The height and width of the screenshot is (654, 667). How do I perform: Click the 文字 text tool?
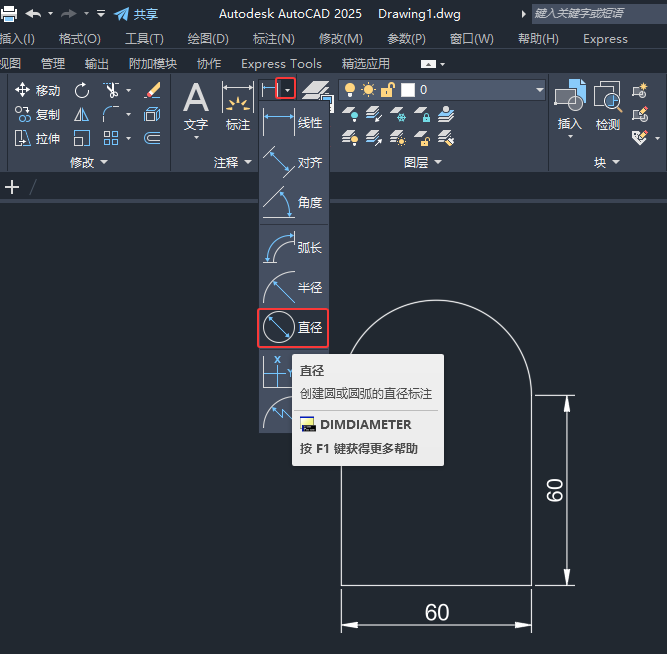point(196,107)
